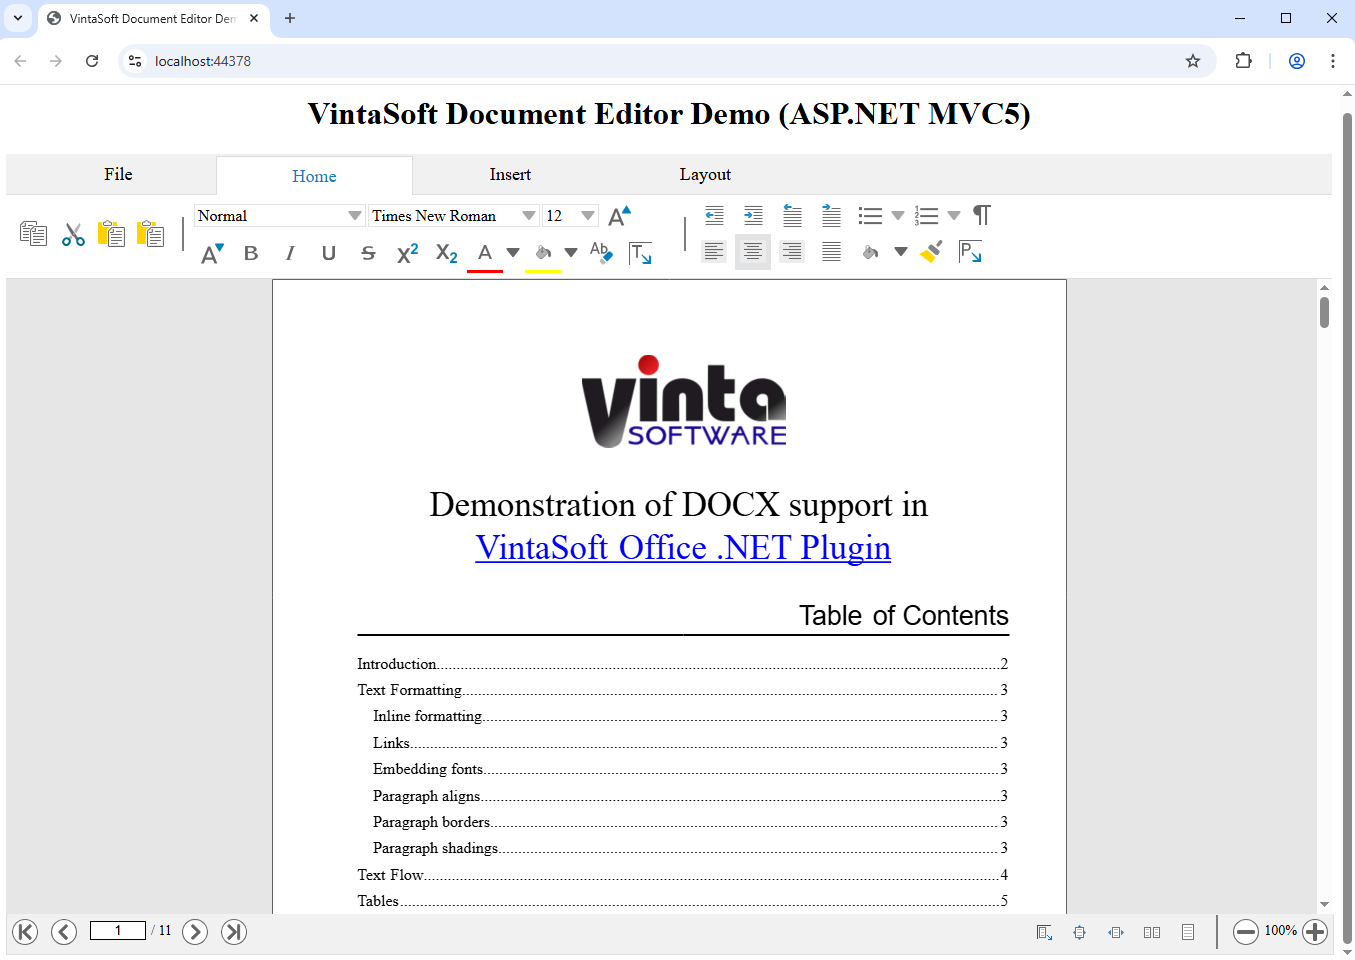Click the Cut scissors icon
This screenshot has height=960, width=1355.
click(x=73, y=234)
